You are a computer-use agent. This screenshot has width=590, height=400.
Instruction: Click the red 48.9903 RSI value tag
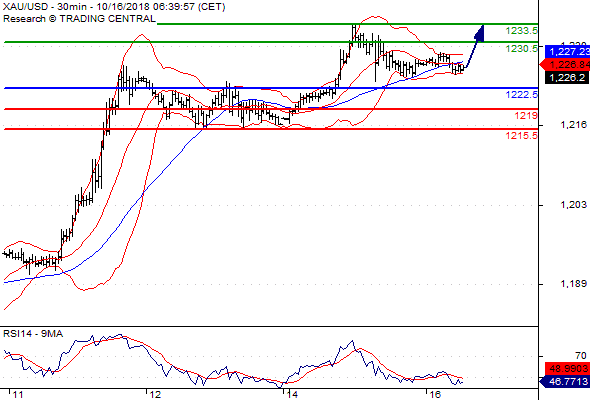(567, 368)
